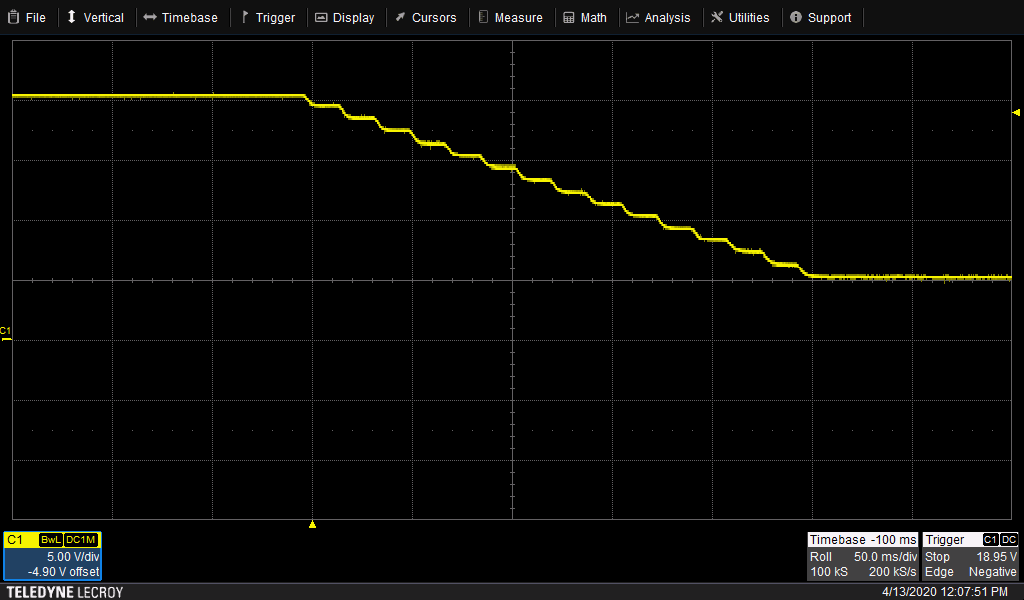Viewport: 1024px width, 600px height.
Task: Expand the Support dropdown menu
Action: pyautogui.click(x=820, y=17)
